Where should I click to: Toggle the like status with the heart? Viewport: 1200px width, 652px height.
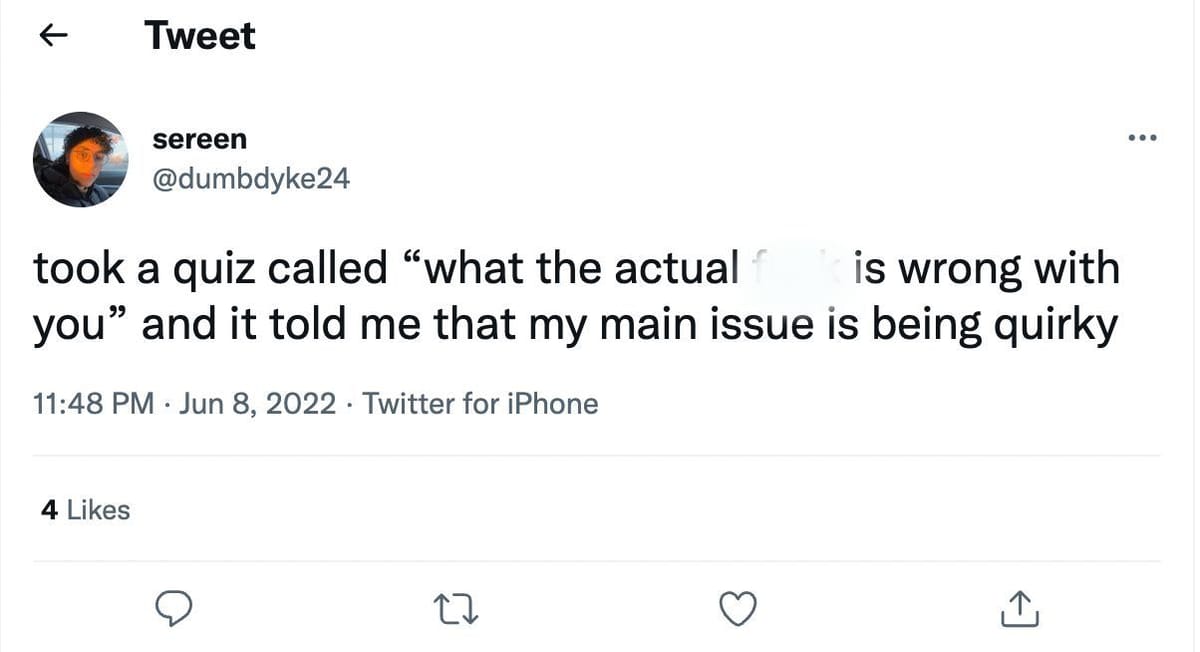(x=738, y=607)
